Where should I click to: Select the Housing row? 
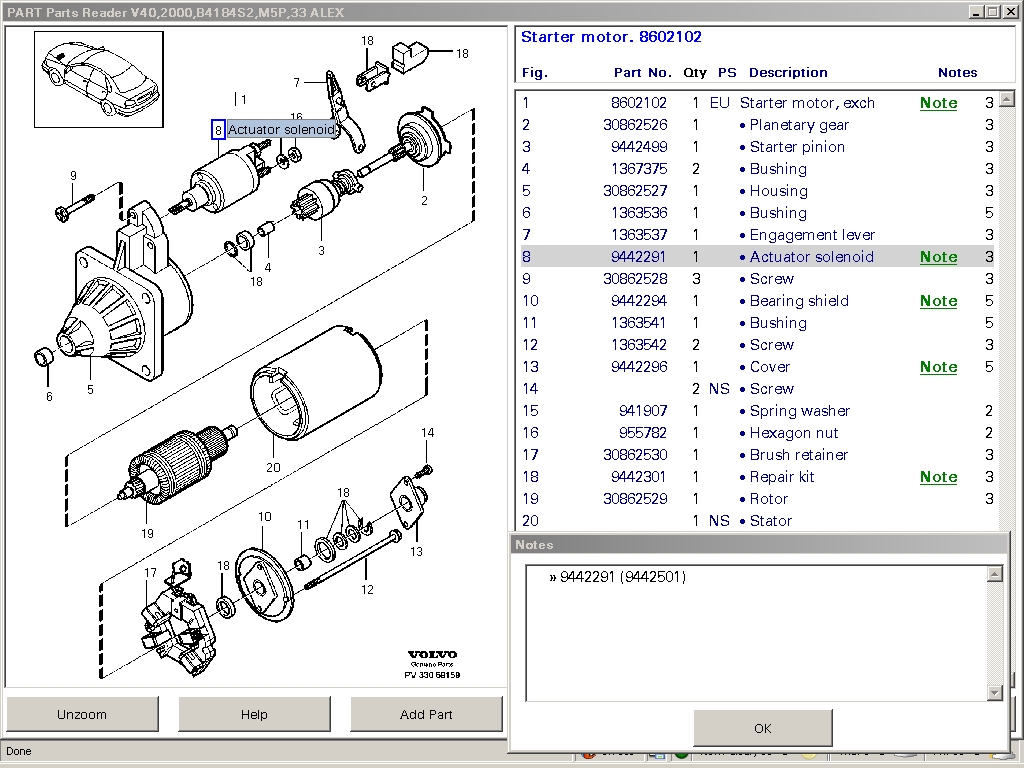pyautogui.click(x=758, y=191)
